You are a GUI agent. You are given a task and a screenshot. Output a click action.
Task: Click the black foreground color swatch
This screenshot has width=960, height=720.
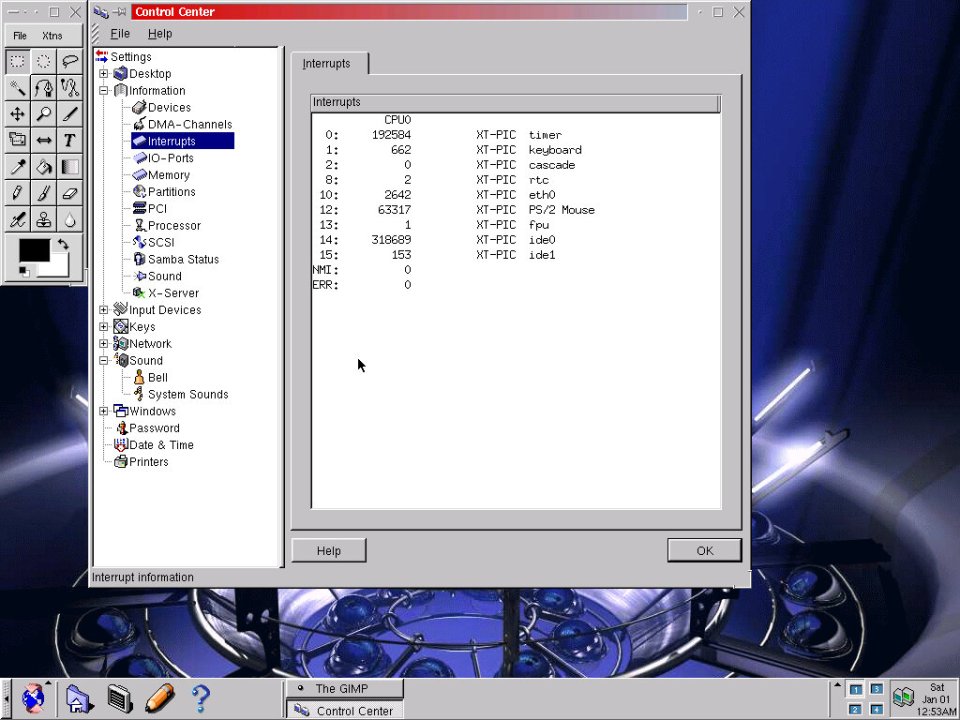click(33, 250)
